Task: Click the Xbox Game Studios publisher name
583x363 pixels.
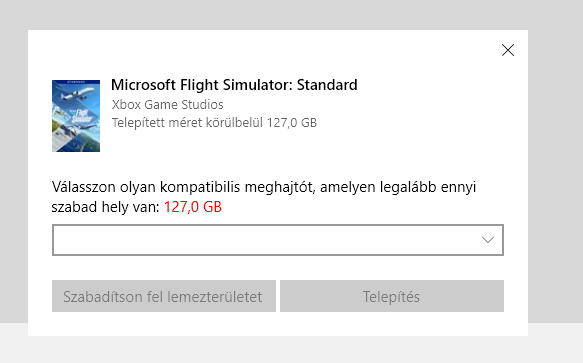Action: click(x=167, y=105)
